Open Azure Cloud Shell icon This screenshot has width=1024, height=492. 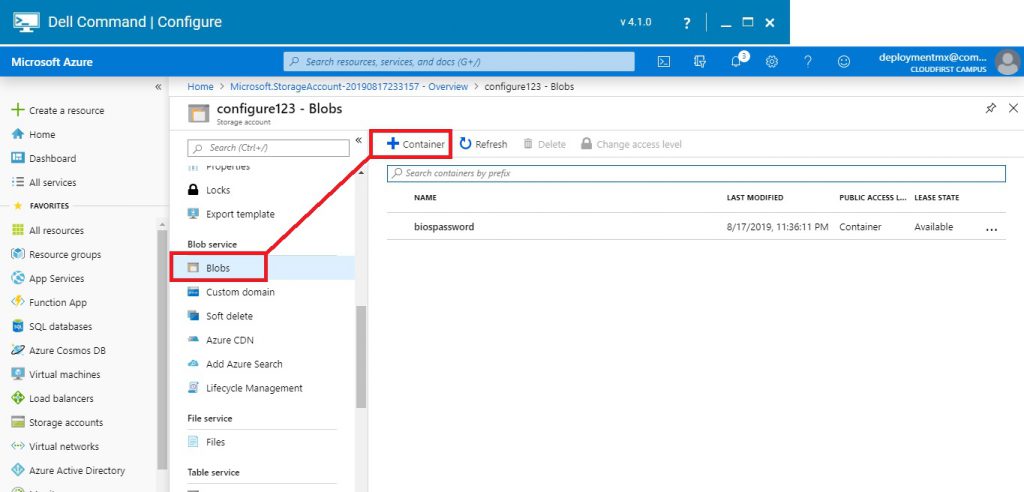(663, 62)
